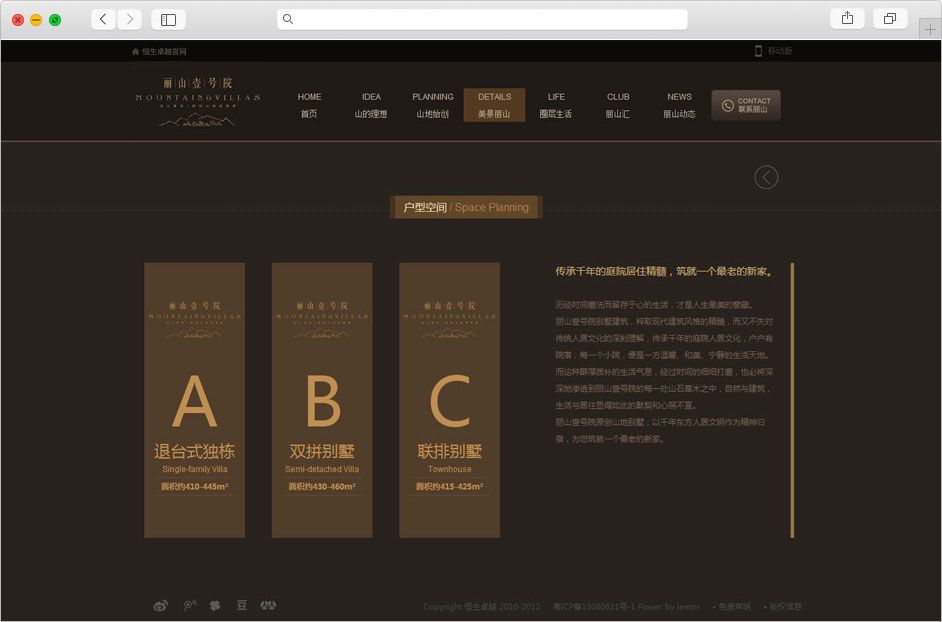Select the B Semi-detached Villa card
This screenshot has width=942, height=622.
pos(322,400)
